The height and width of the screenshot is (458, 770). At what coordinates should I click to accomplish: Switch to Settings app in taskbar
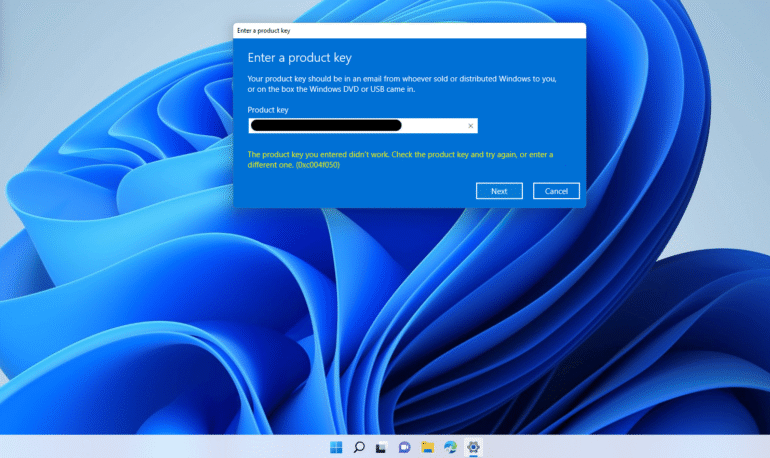coord(474,447)
